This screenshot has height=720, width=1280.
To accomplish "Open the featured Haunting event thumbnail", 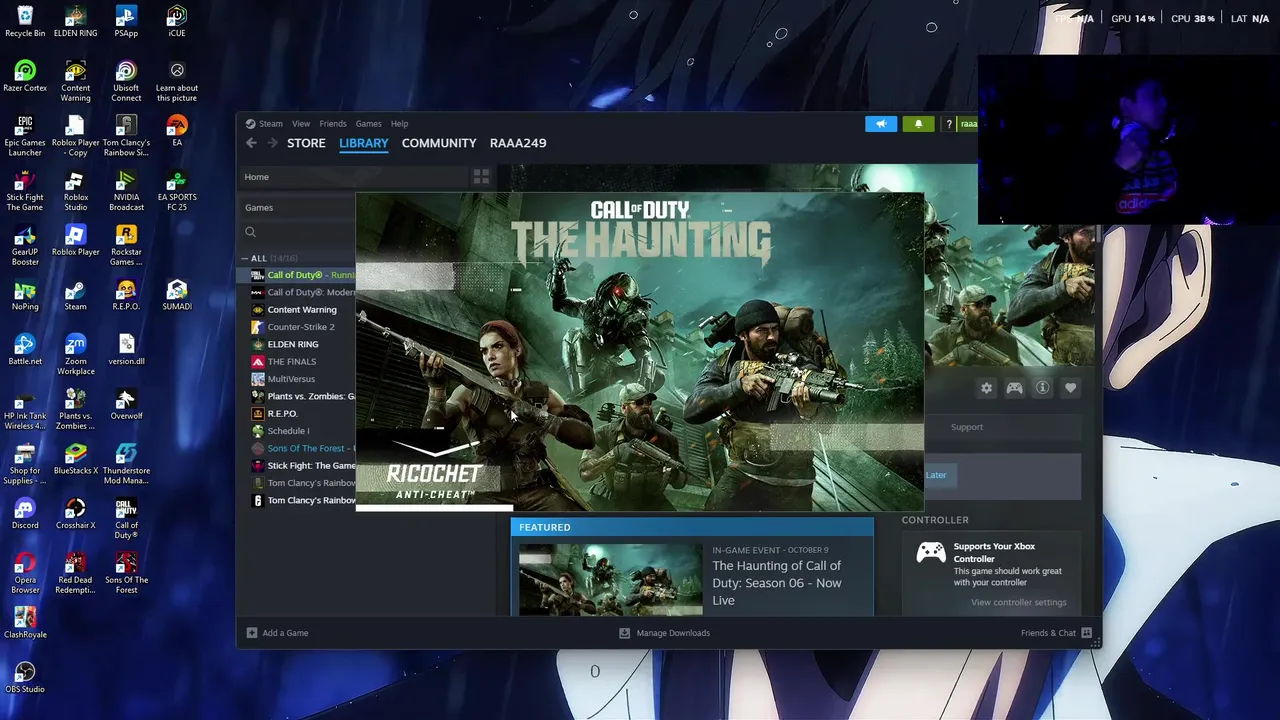I will [611, 579].
